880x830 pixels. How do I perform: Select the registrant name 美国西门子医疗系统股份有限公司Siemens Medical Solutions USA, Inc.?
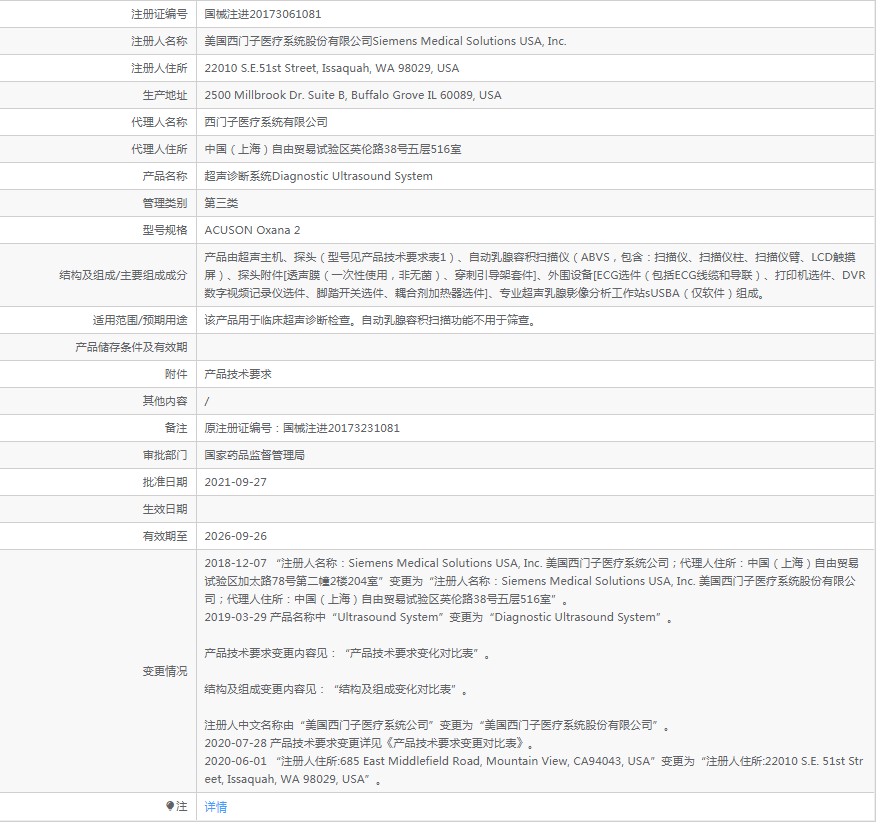click(x=386, y=41)
